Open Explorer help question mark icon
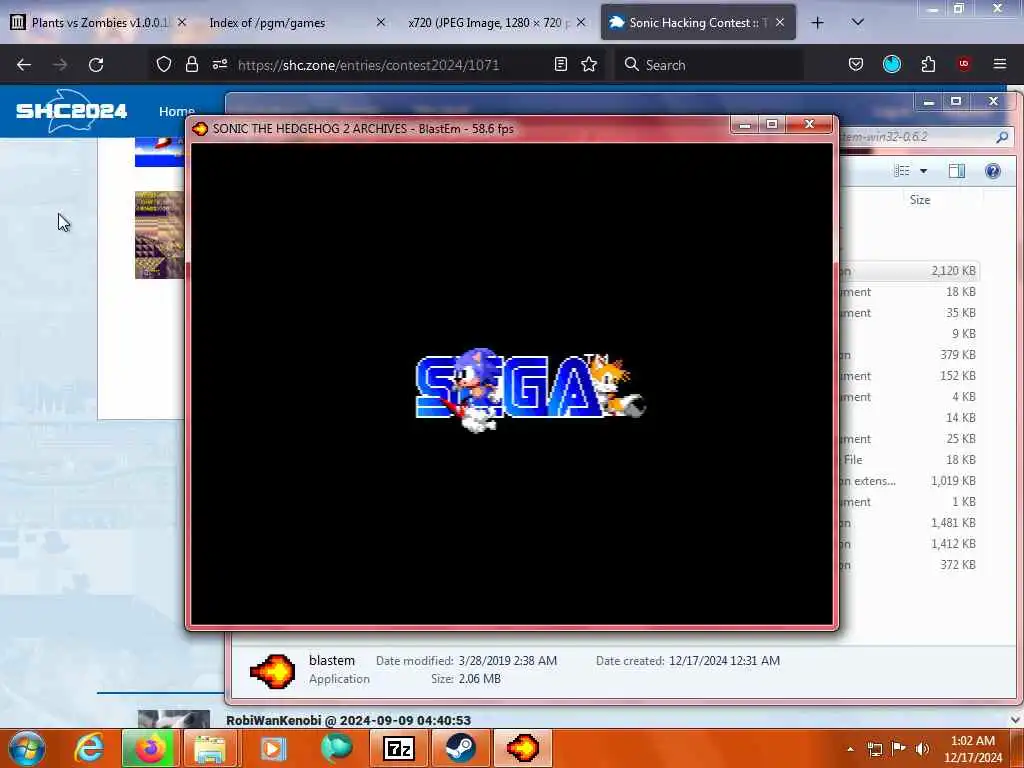Image resolution: width=1024 pixels, height=768 pixels. pos(993,170)
